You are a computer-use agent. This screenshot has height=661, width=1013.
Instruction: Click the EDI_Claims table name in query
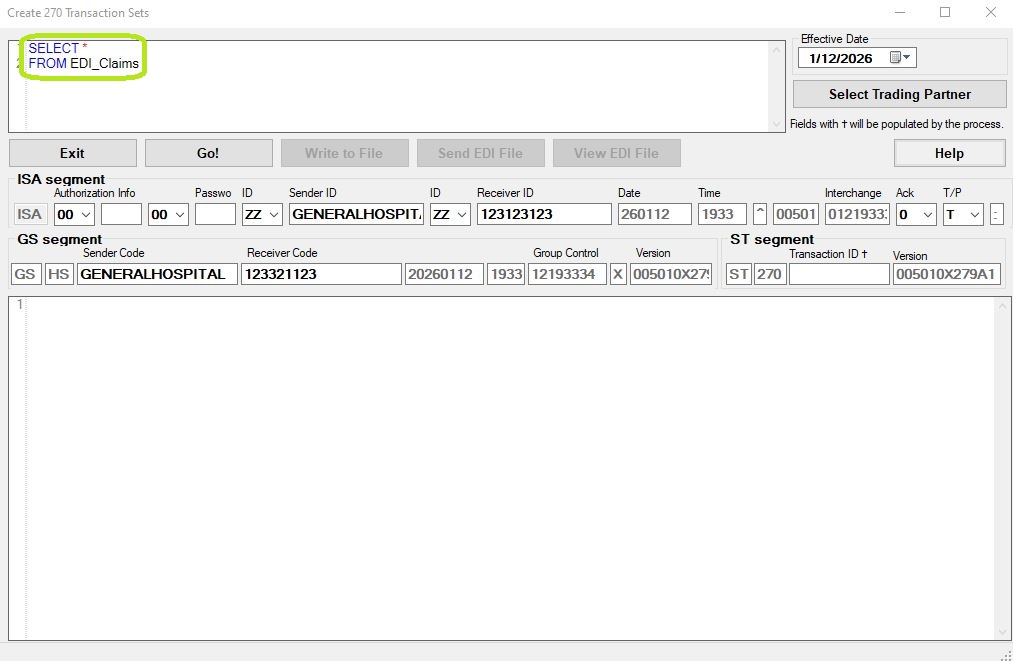click(x=105, y=63)
